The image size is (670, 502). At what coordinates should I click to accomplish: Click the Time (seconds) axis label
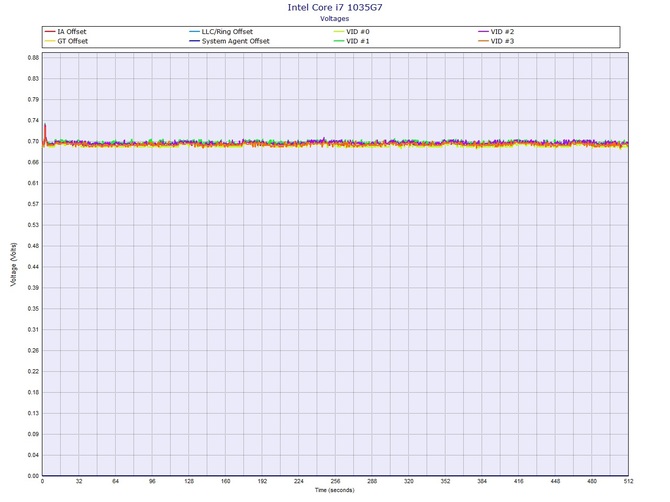click(x=335, y=490)
